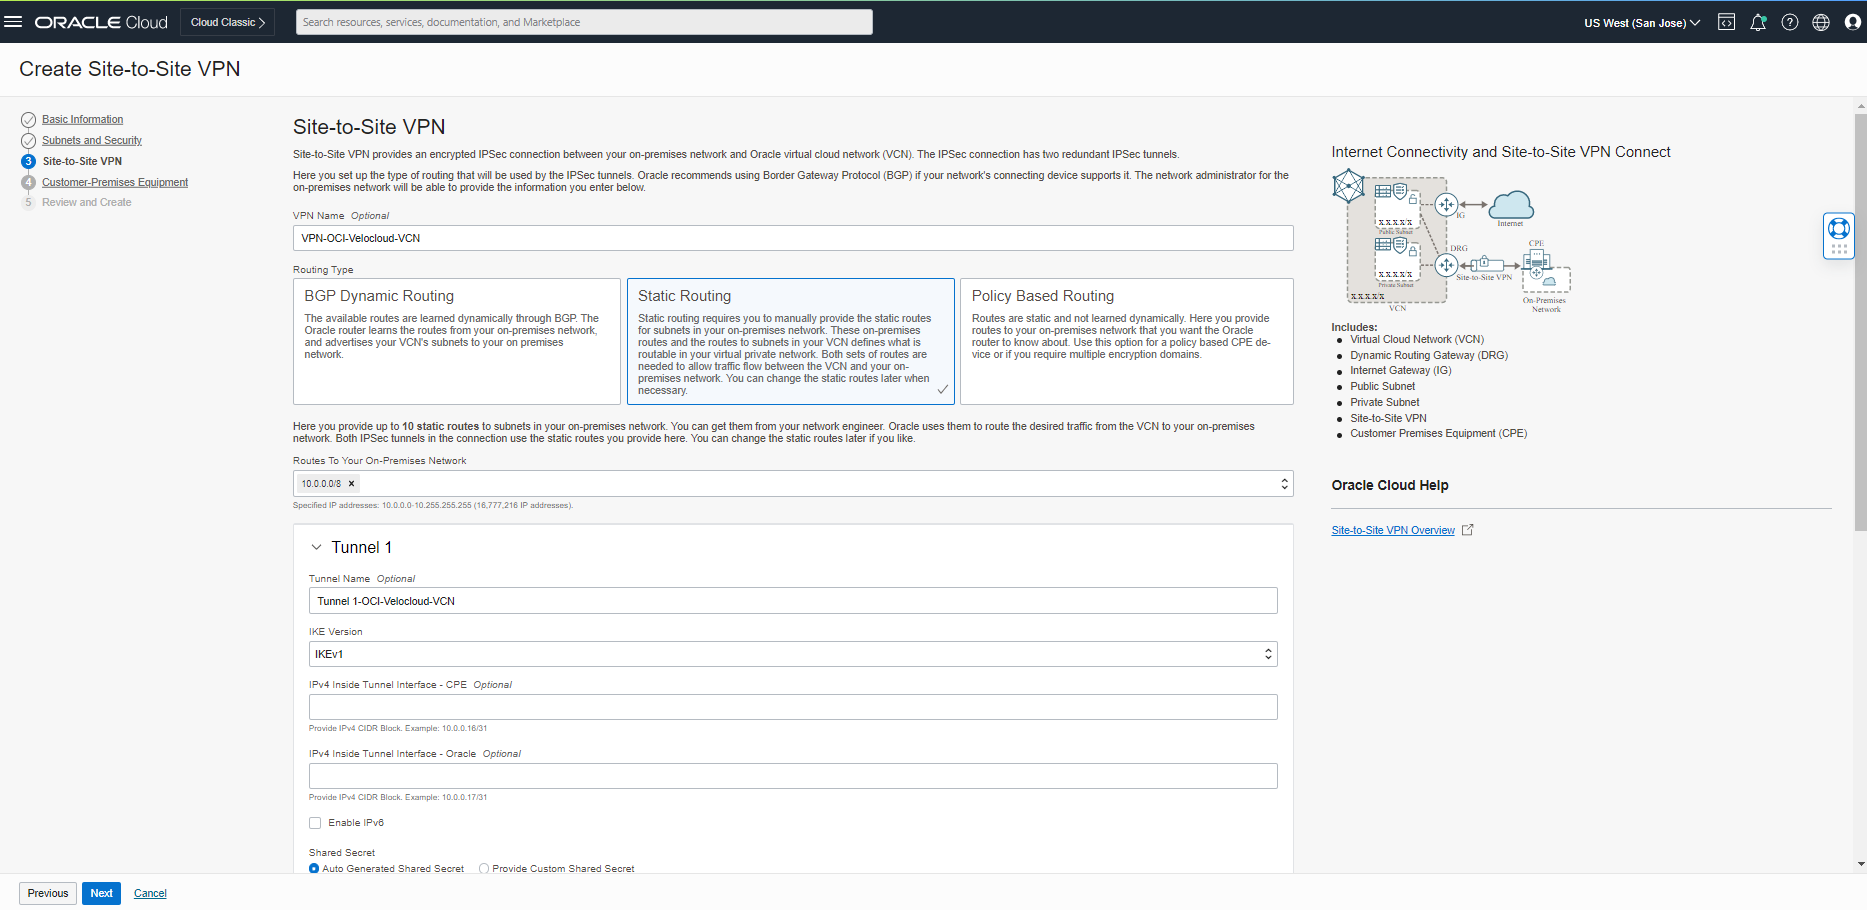Open the hamburger navigation menu

[x=13, y=22]
